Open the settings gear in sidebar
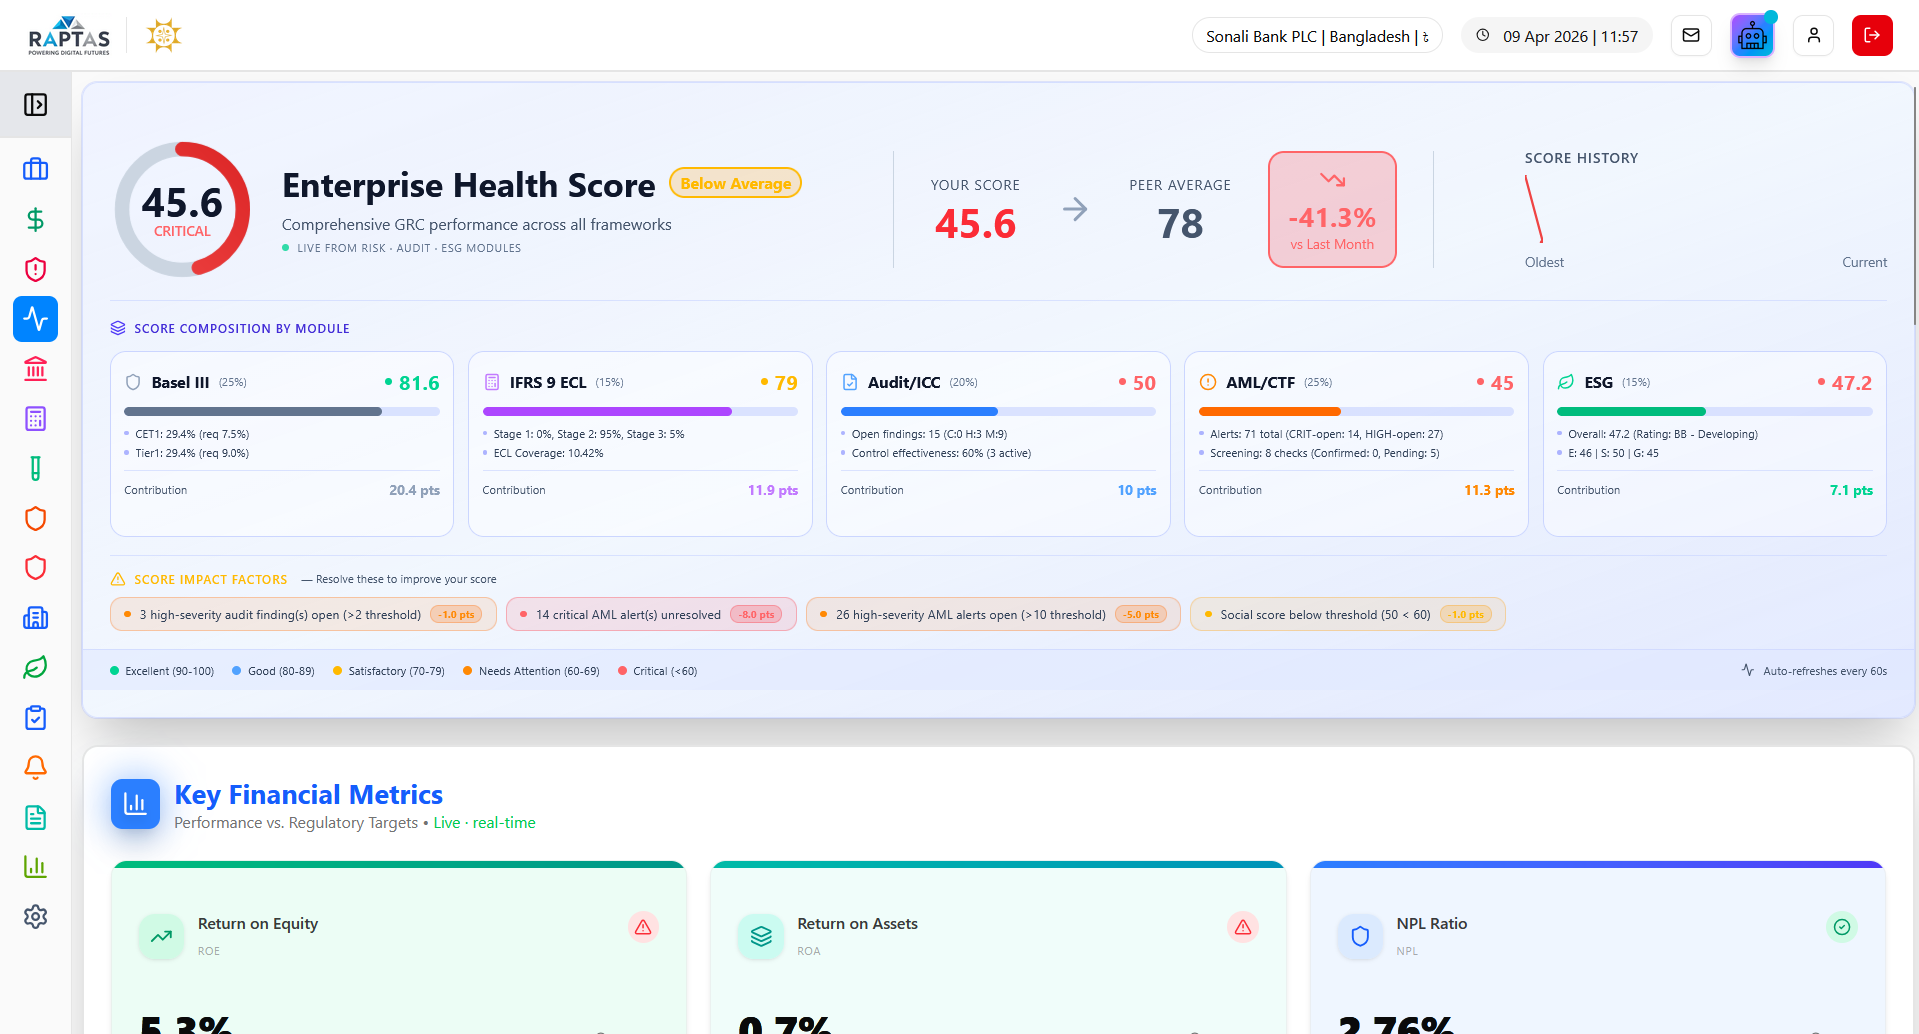The width and height of the screenshot is (1919, 1034). coord(35,916)
